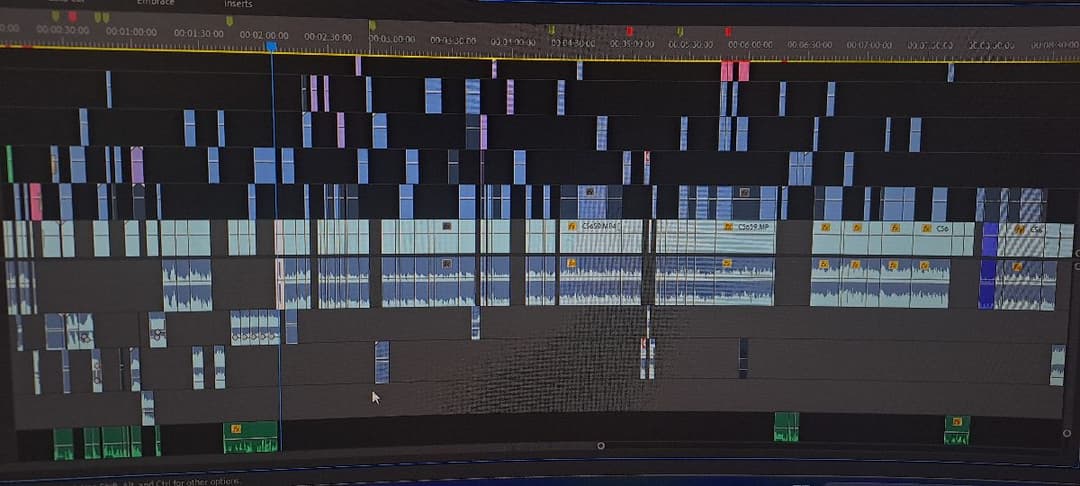The width and height of the screenshot is (1080, 486).
Task: Click the 00:06:00:00 timecode on the ruler
Action: click(x=750, y=45)
